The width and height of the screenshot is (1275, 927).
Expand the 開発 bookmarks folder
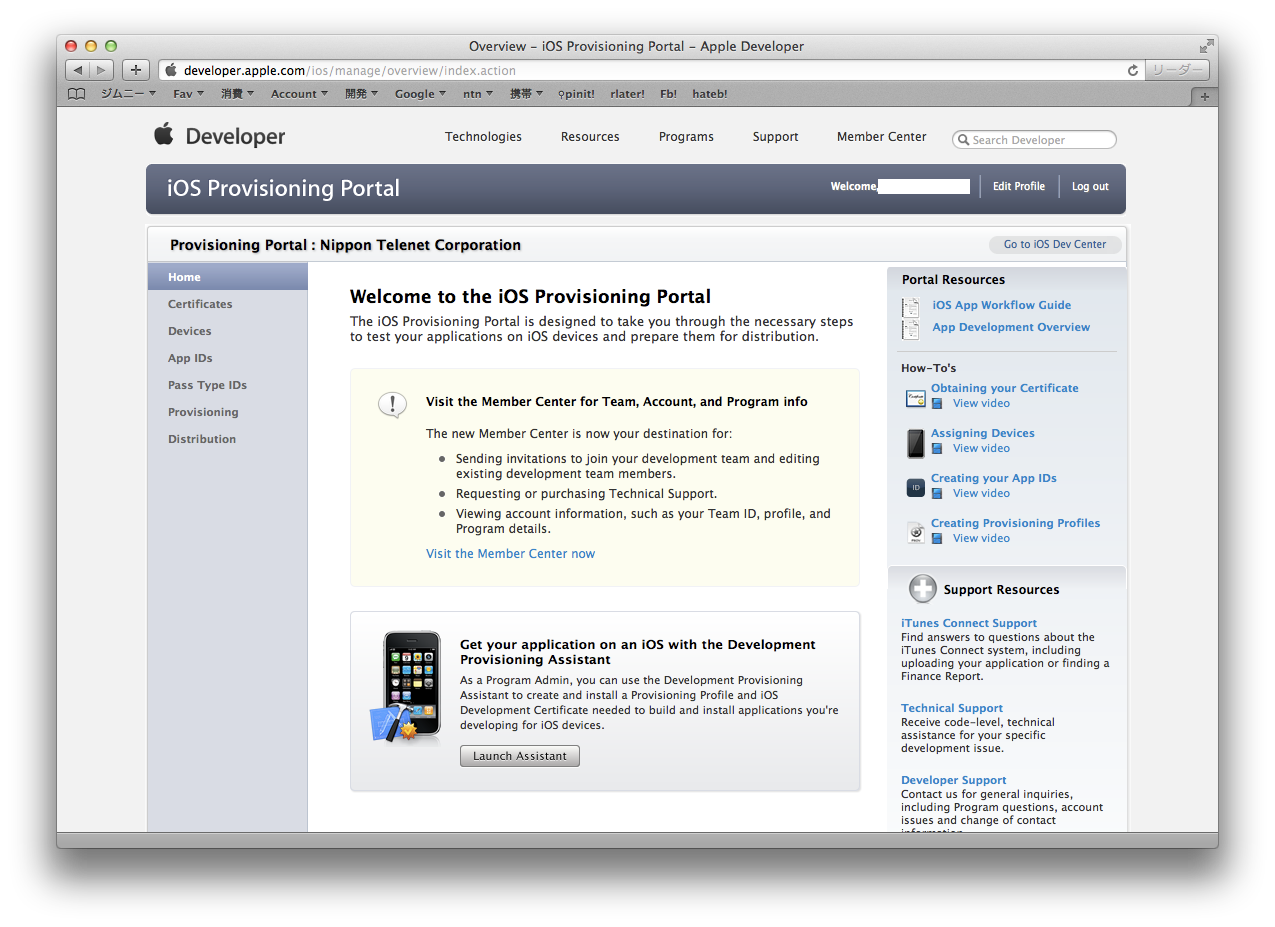coord(361,94)
